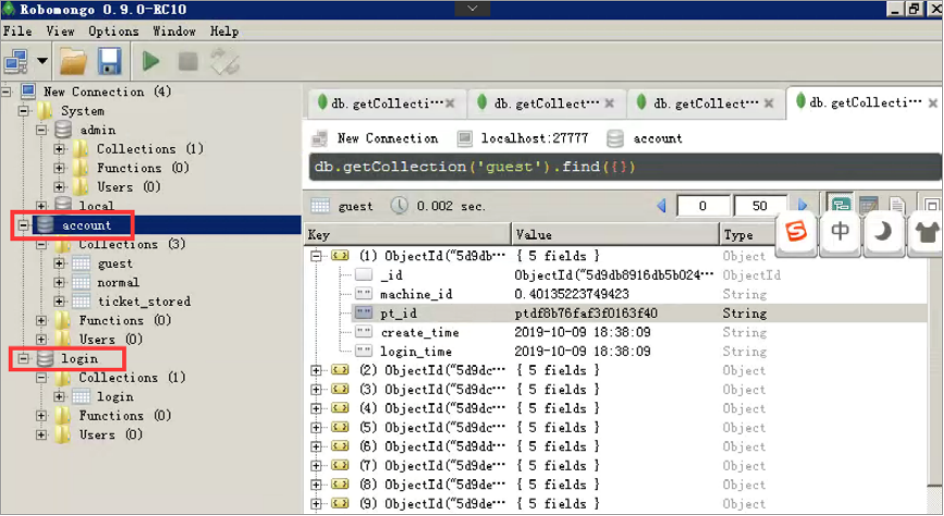The width and height of the screenshot is (944, 516).
Task: Click the normal collection table icon
Action: pos(81,282)
